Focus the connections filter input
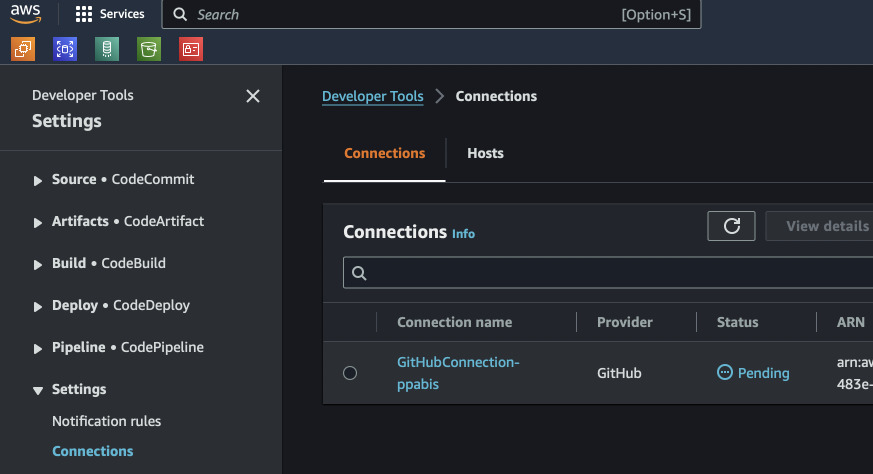Image resolution: width=873 pixels, height=474 pixels. pos(608,272)
